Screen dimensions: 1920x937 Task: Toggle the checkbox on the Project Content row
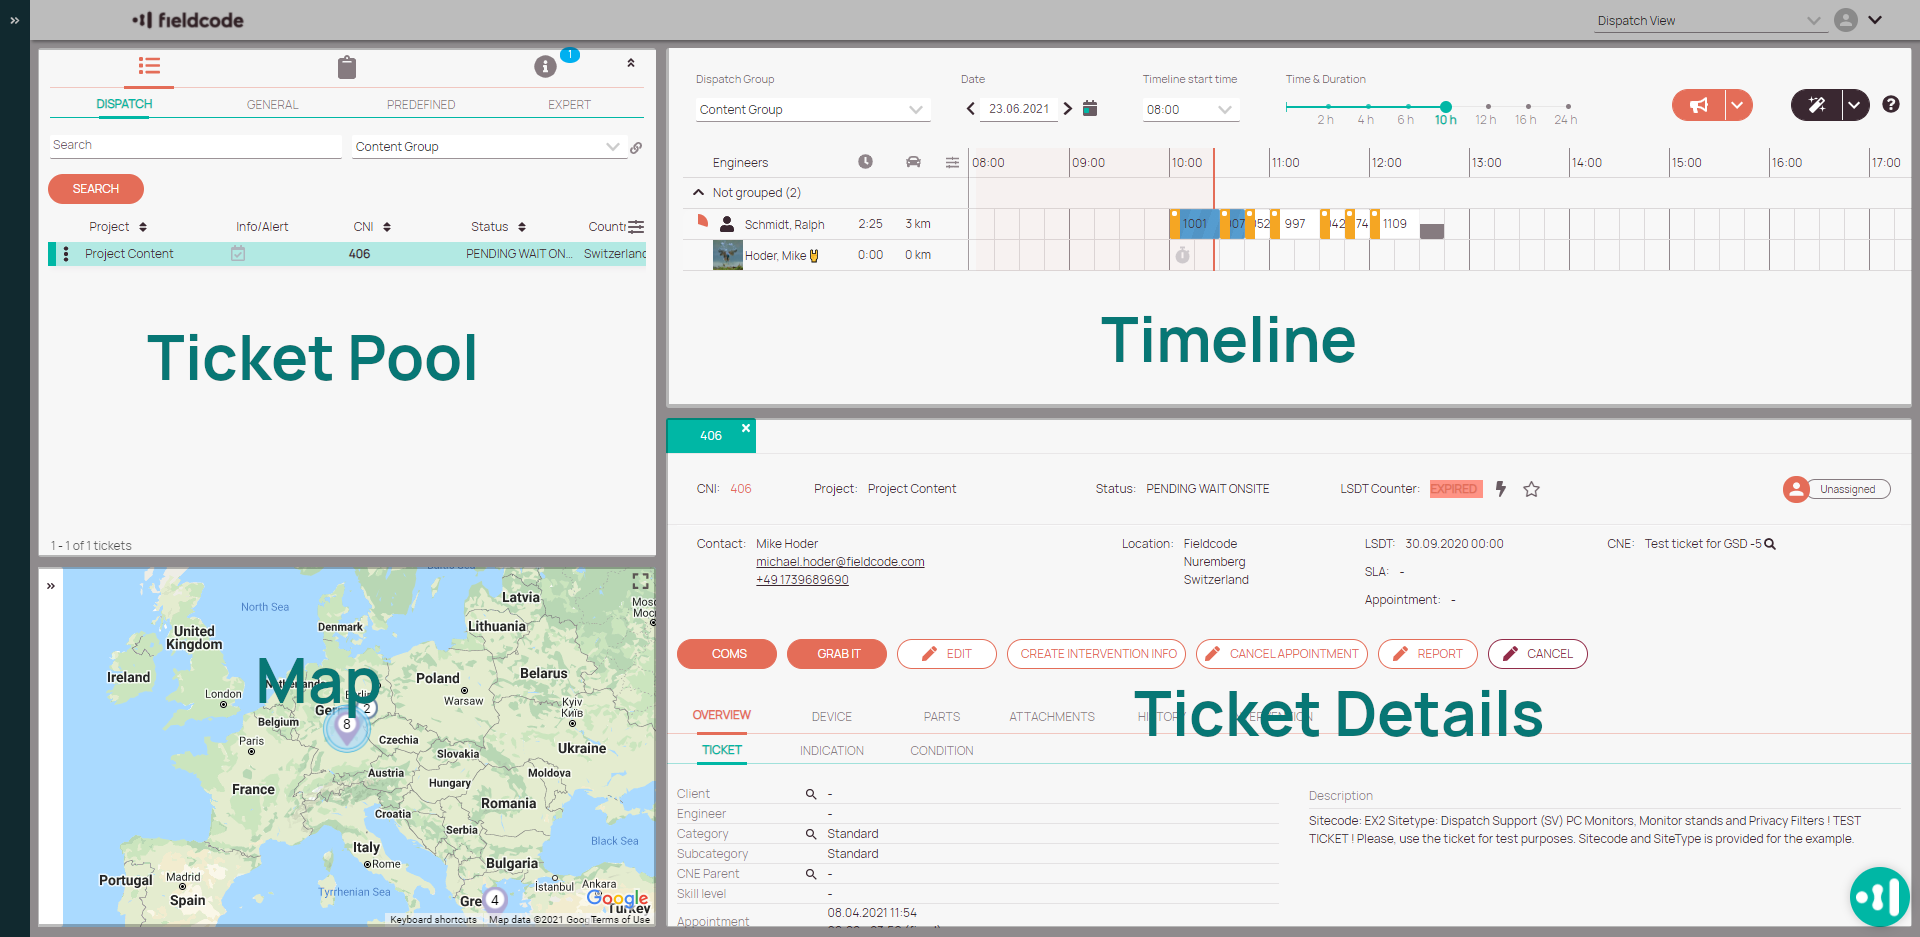click(x=238, y=254)
